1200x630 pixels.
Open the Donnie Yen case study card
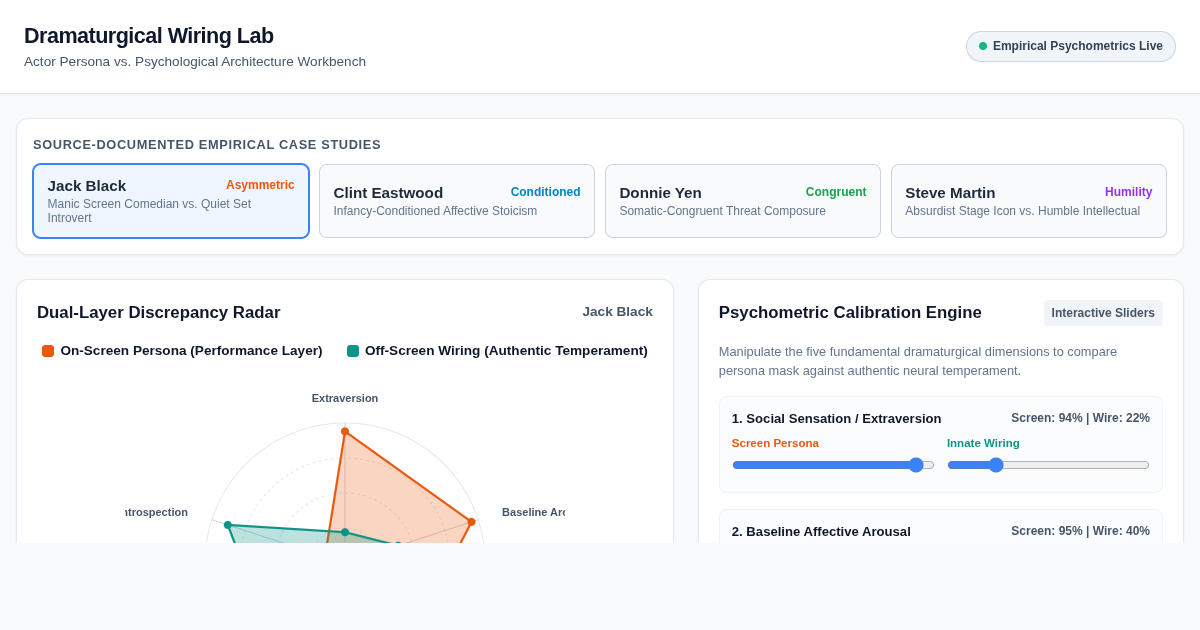pyautogui.click(x=743, y=201)
